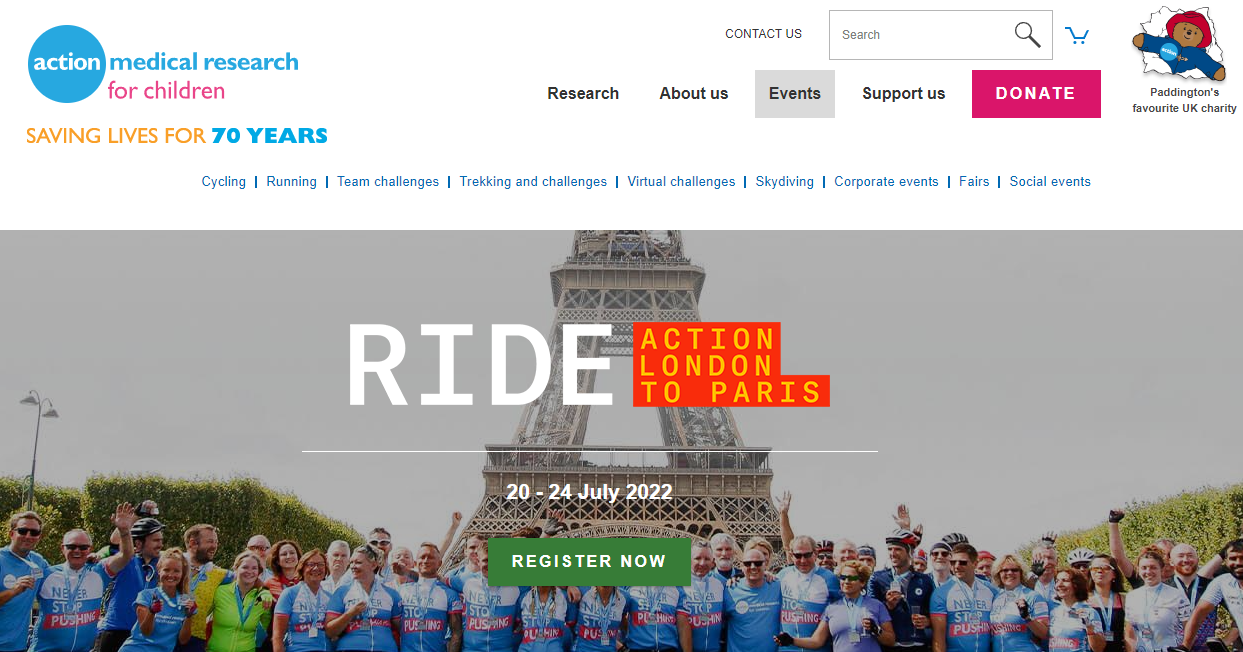
Task: Select the Skydiving link
Action: click(x=785, y=182)
